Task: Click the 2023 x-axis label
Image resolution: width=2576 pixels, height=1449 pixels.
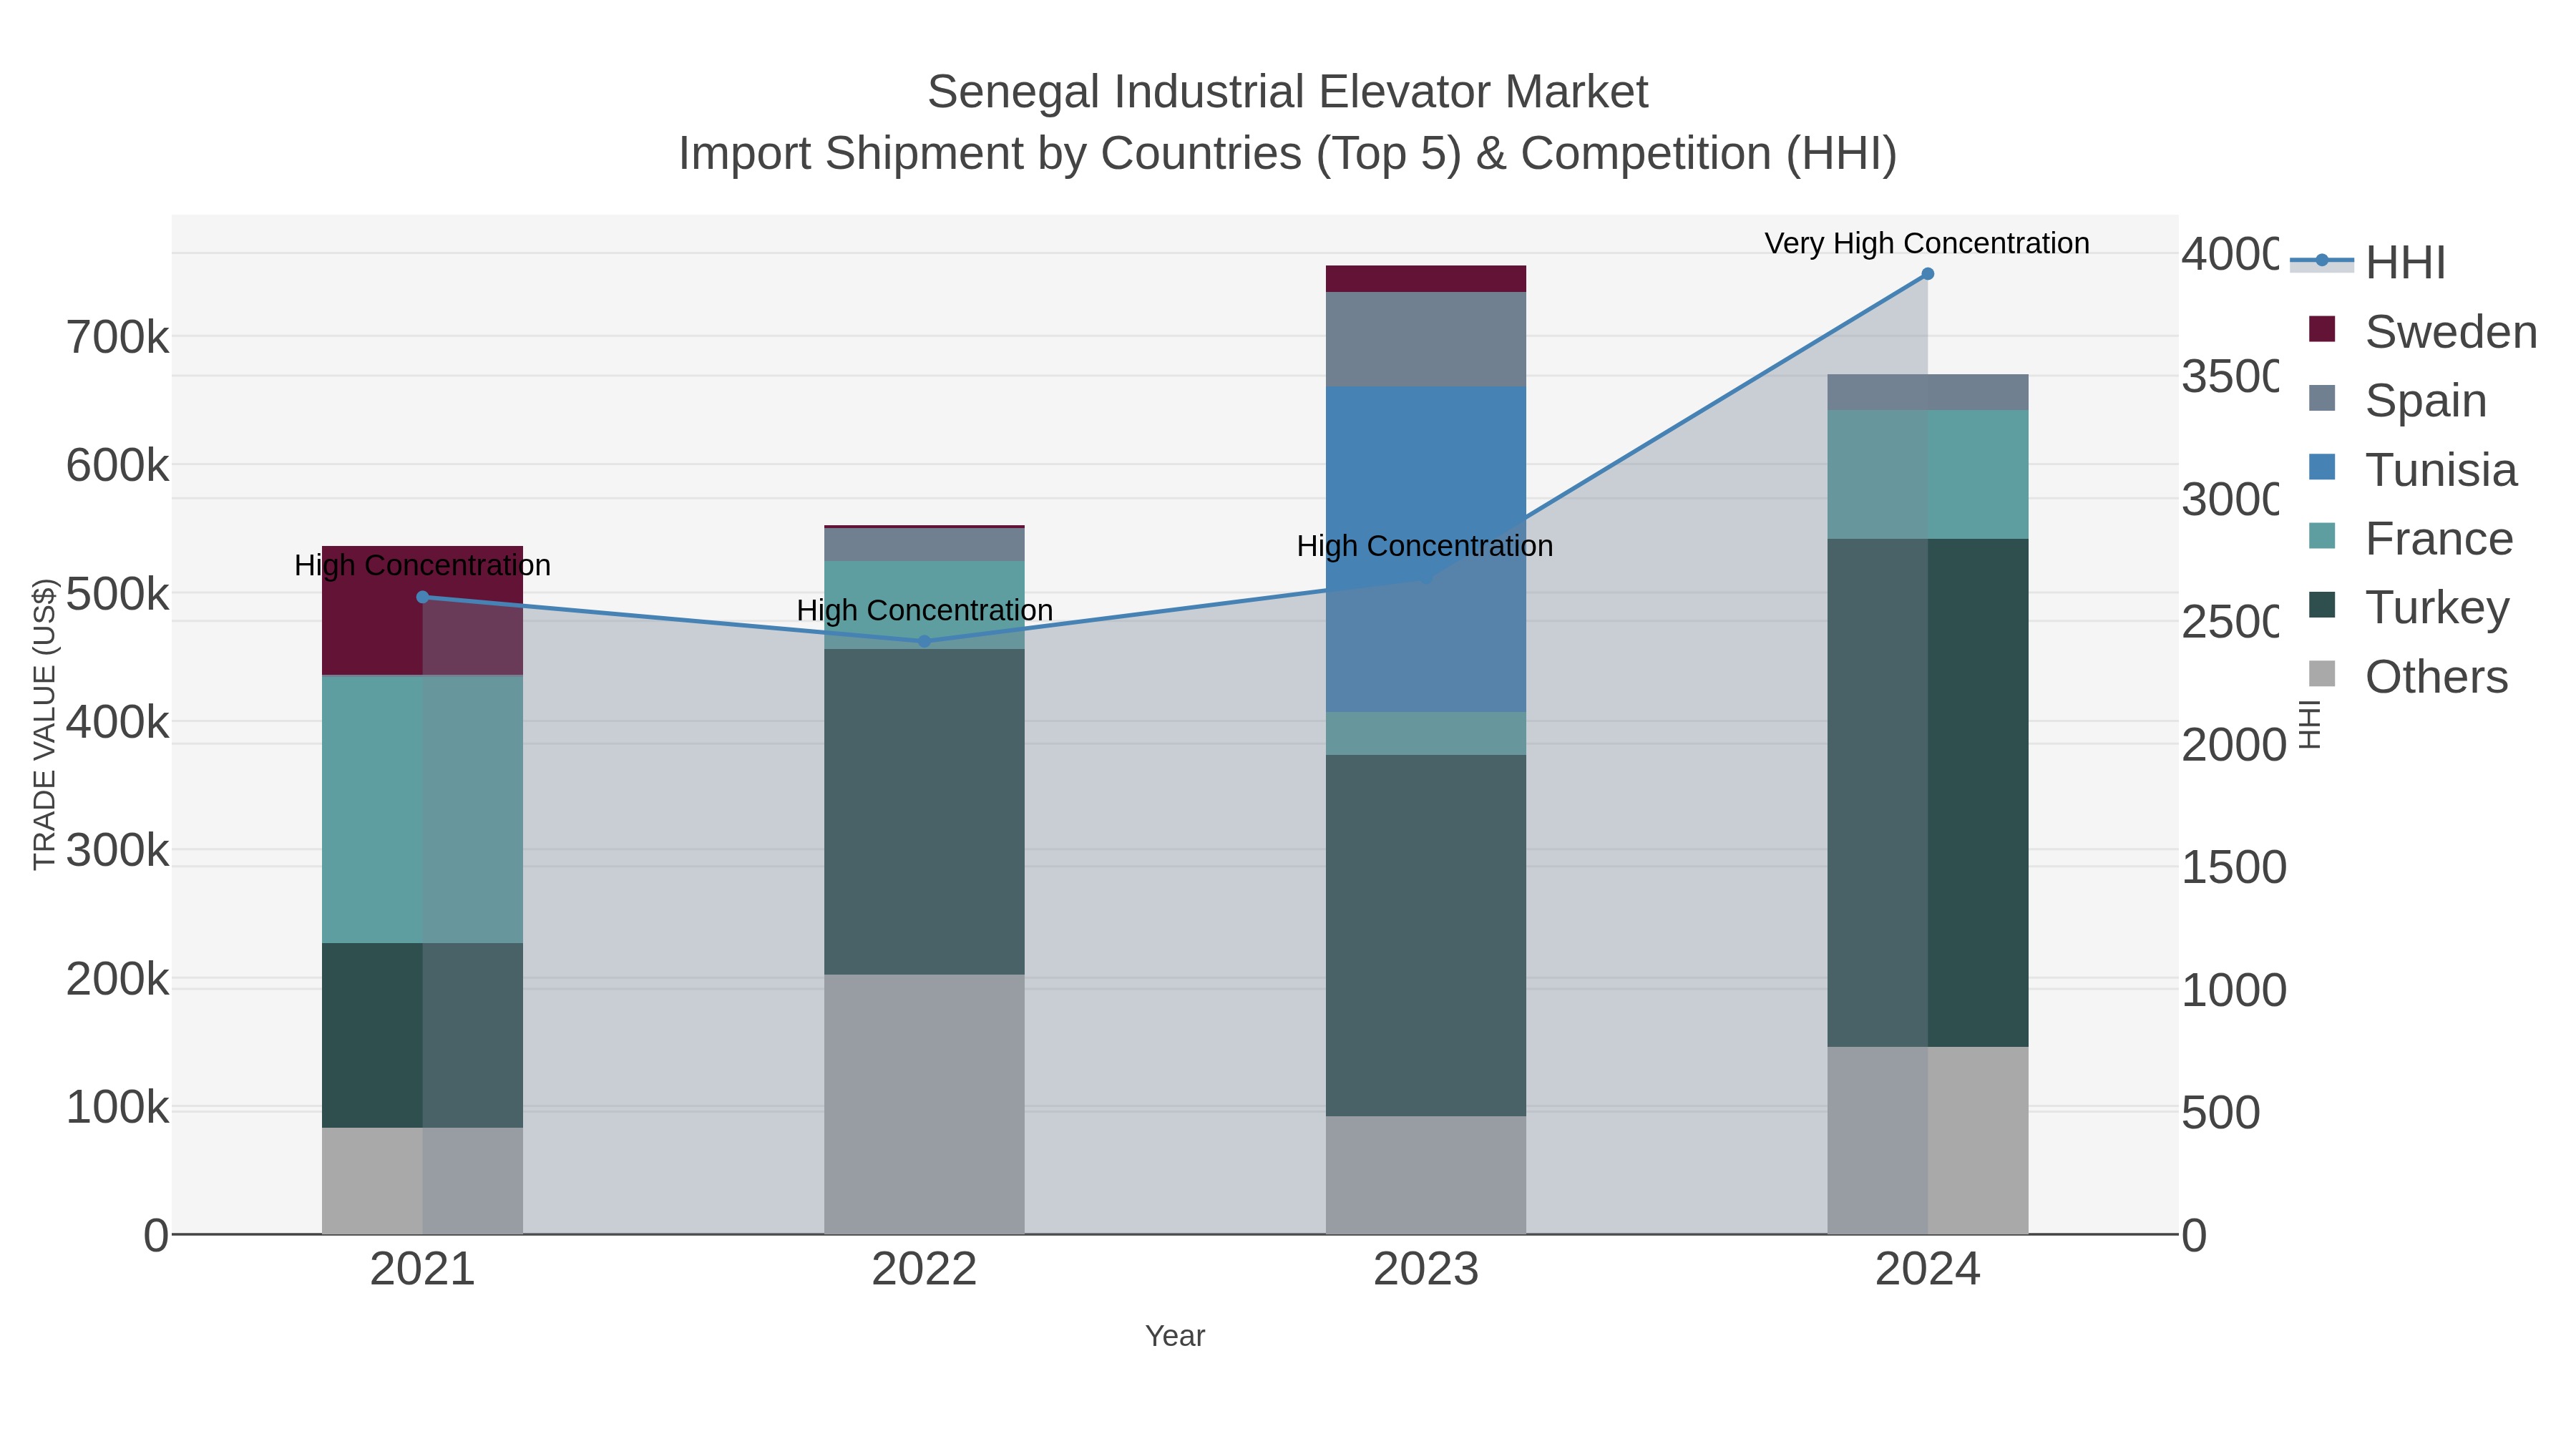Action: point(1426,1269)
